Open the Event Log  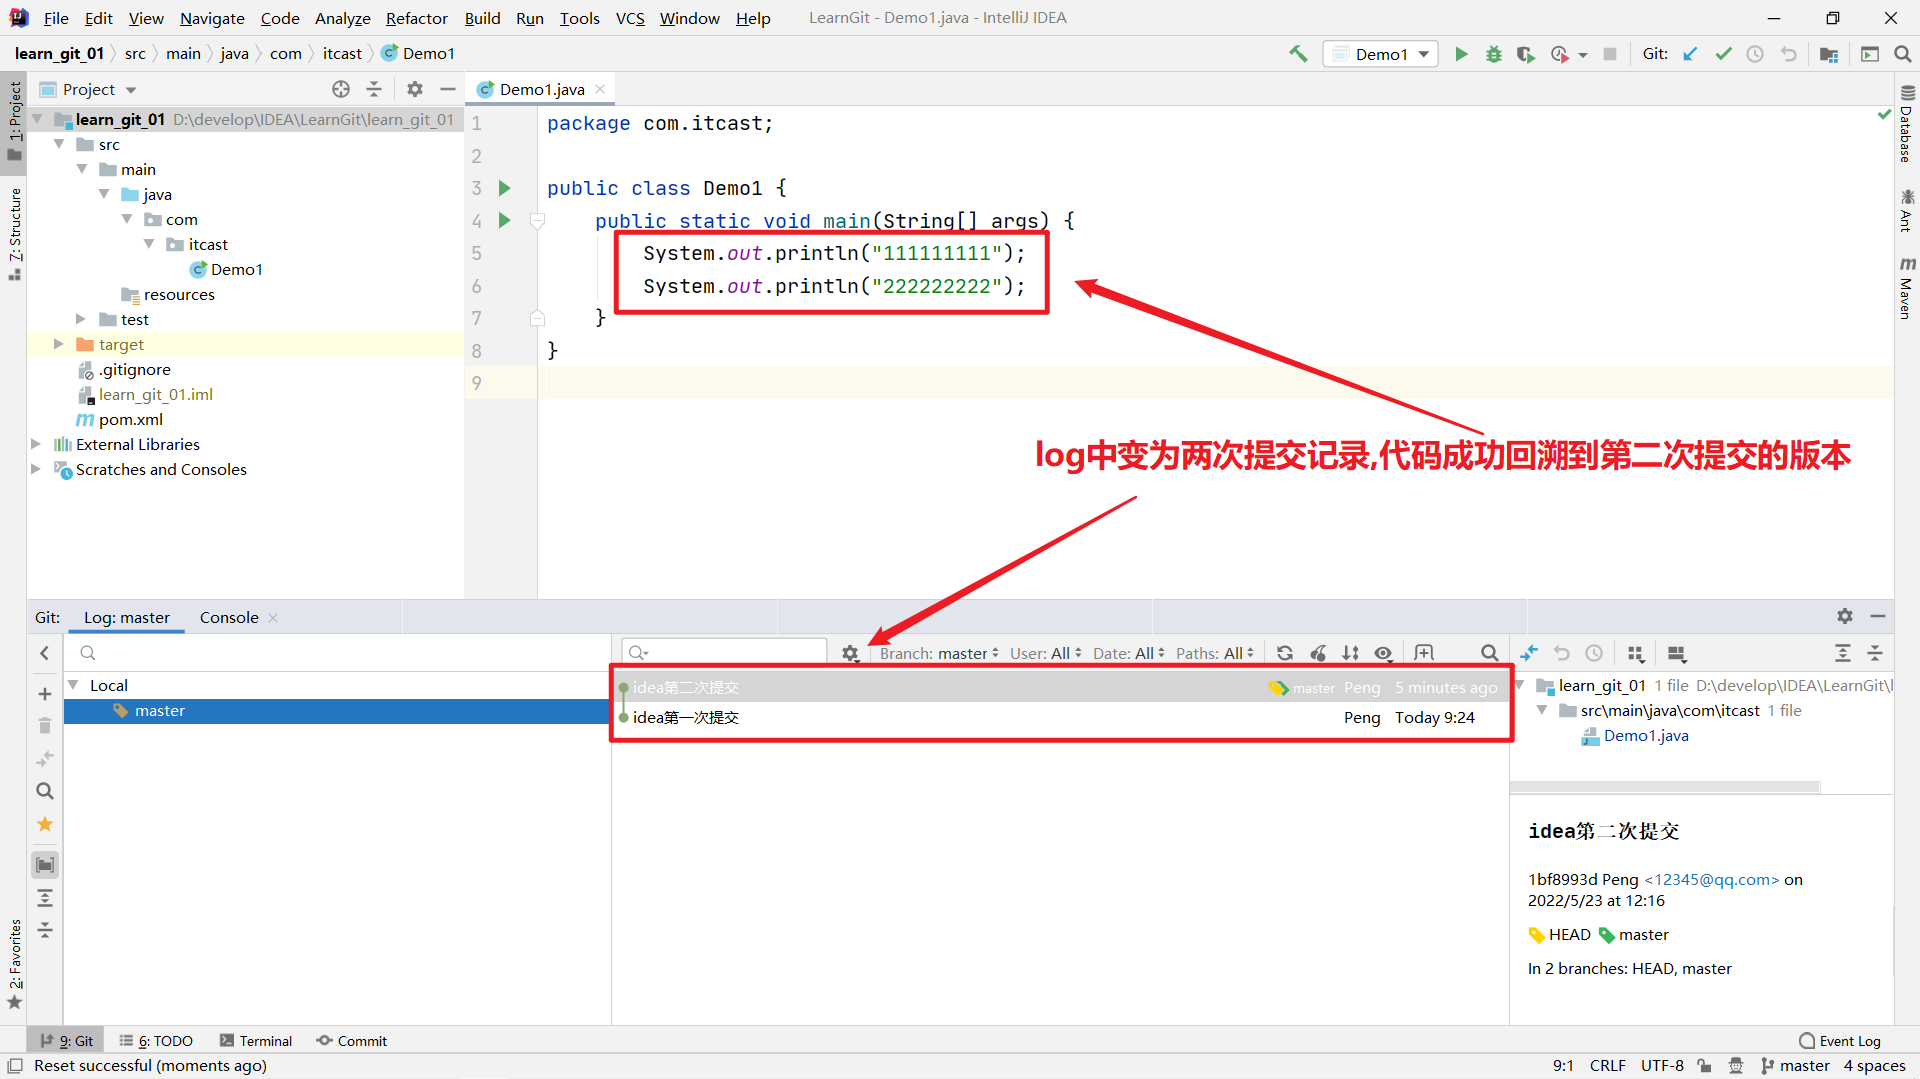tap(1840, 1041)
